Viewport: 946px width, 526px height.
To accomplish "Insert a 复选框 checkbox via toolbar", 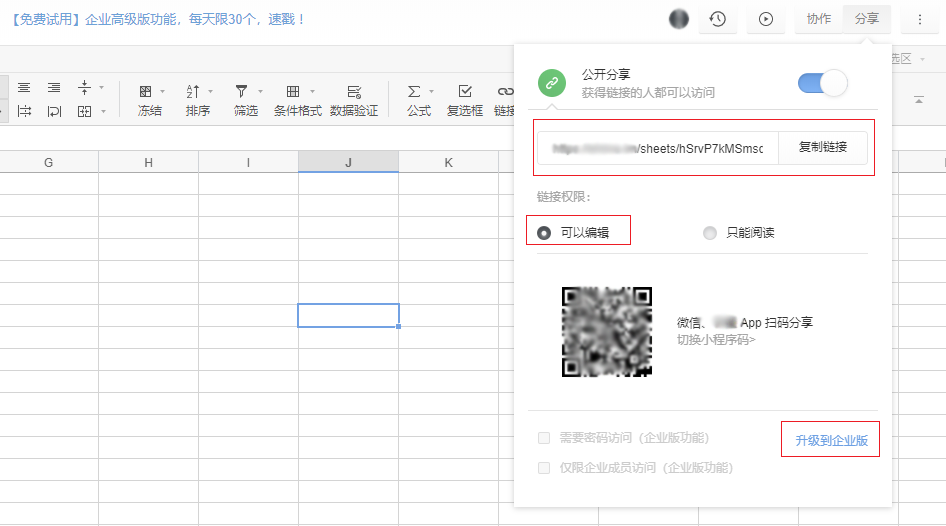I will click(x=465, y=92).
